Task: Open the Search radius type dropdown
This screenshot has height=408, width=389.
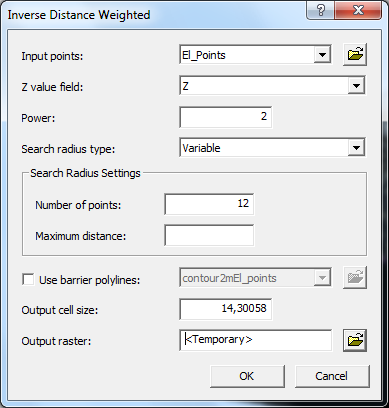Action: click(356, 147)
